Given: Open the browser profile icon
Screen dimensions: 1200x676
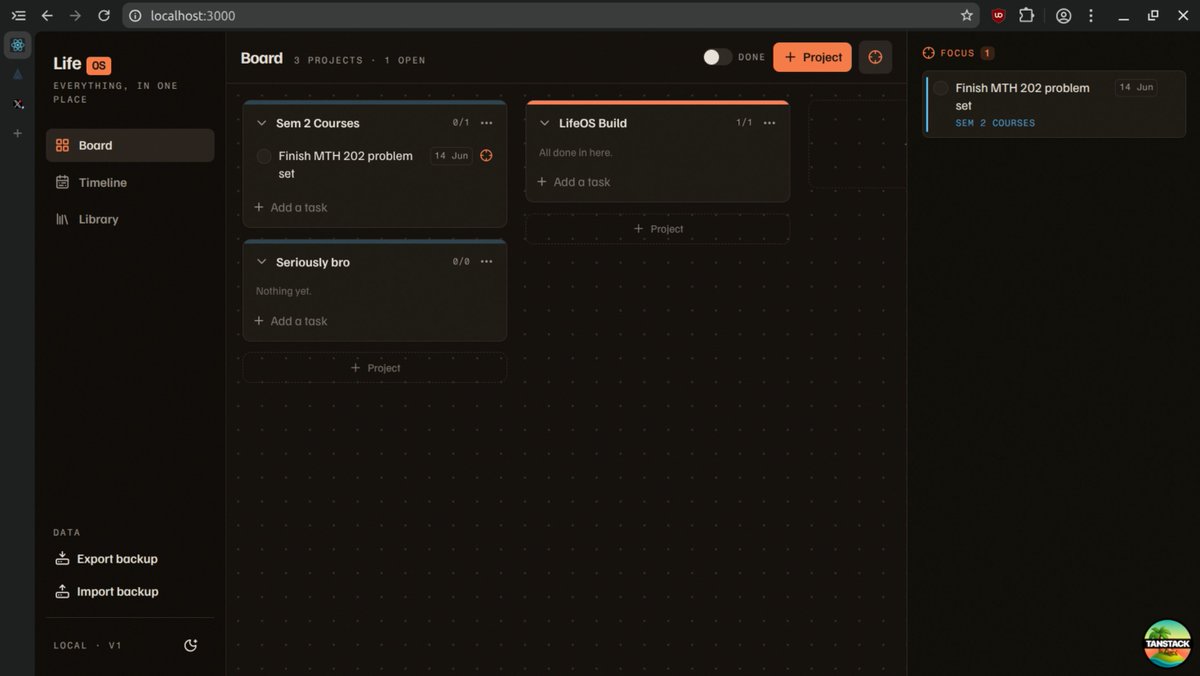Looking at the screenshot, I should click(x=1063, y=15).
